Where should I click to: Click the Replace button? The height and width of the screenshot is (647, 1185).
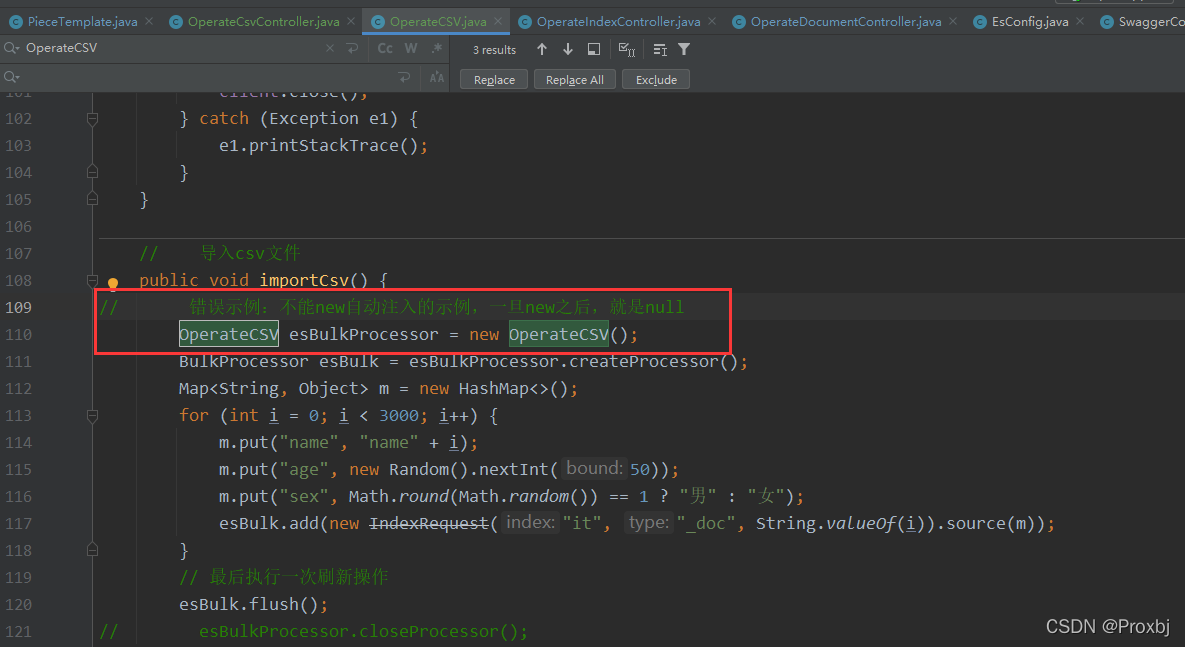click(494, 79)
